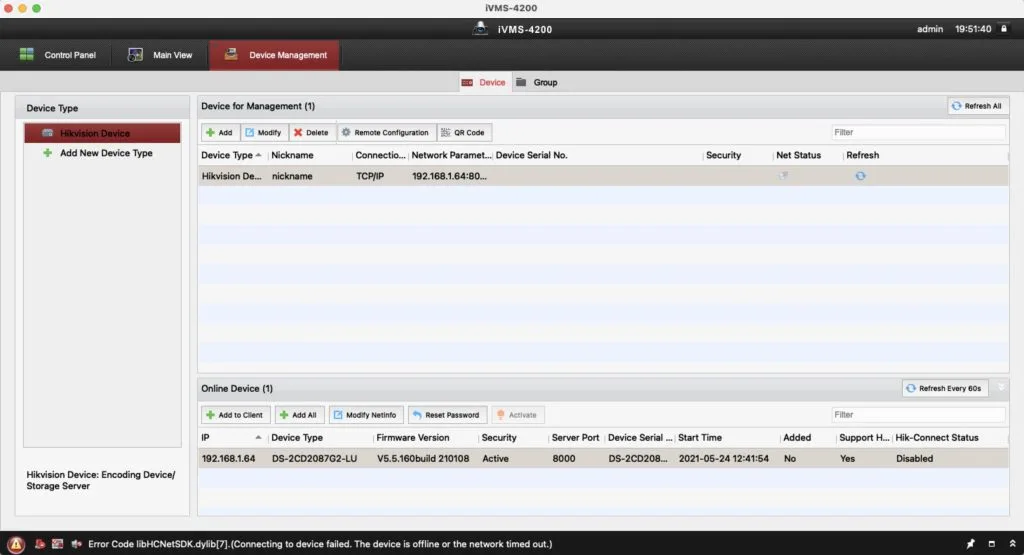
Task: Collapse the Online Device panel with the arrow
Action: point(1000,388)
